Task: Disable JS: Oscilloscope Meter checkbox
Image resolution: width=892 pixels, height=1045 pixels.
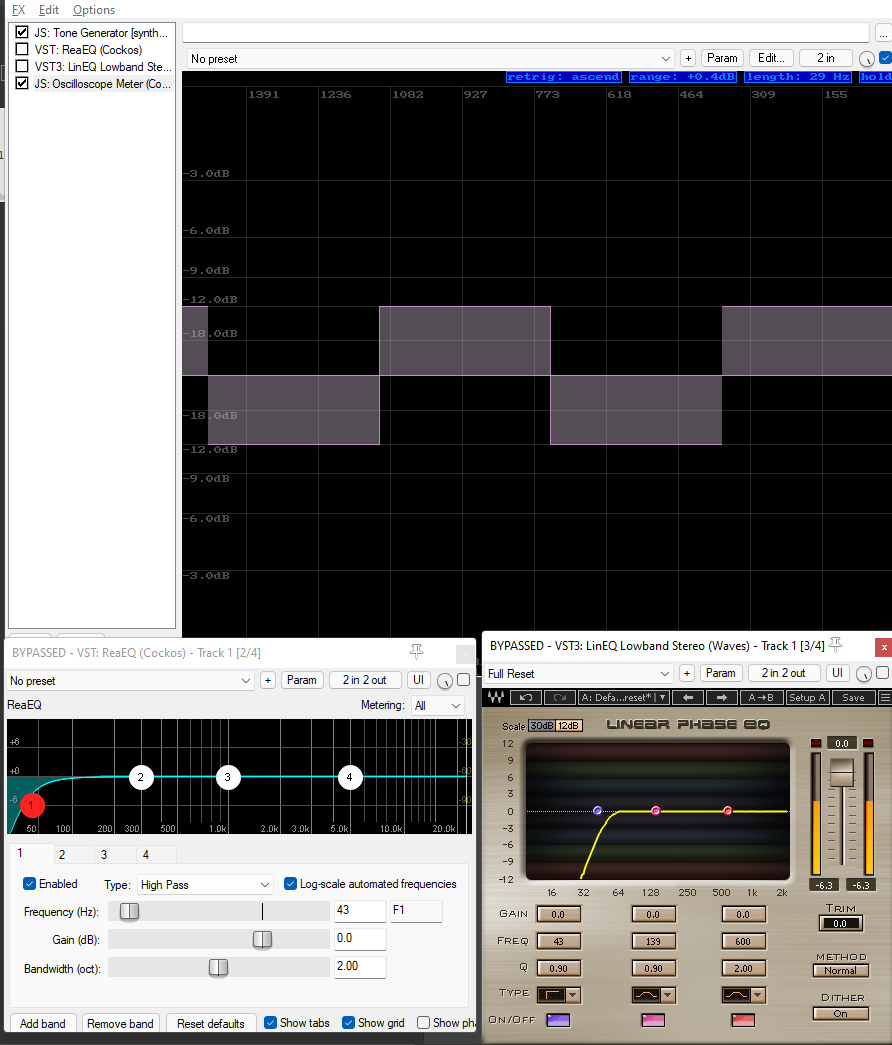Action: [x=22, y=83]
